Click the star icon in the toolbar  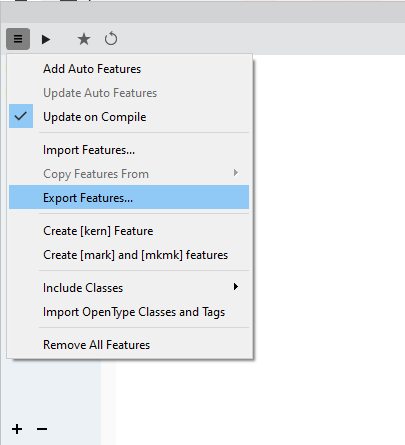tap(84, 39)
